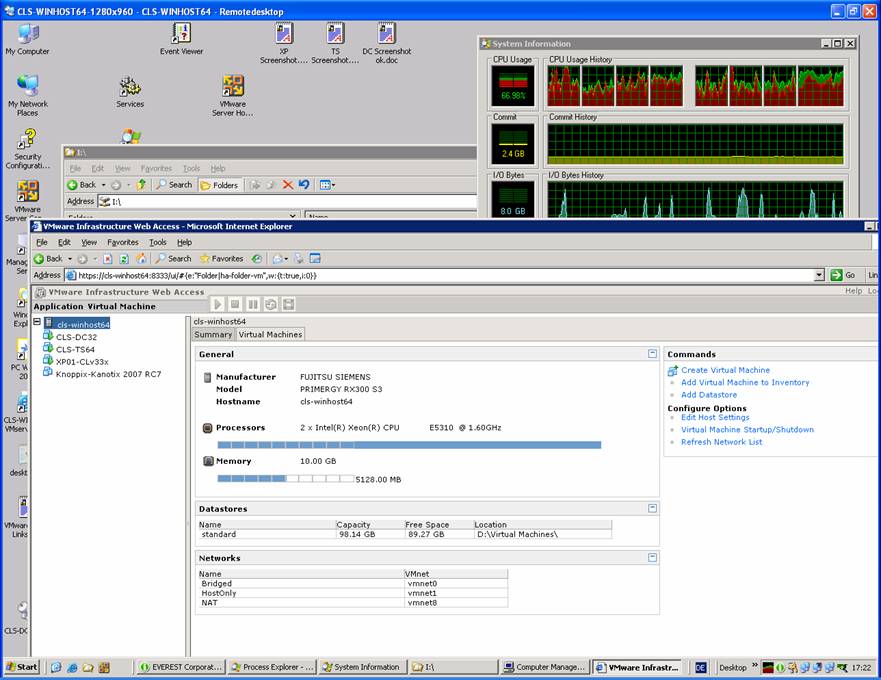Click the Power Off stop button
Image resolution: width=881 pixels, height=680 pixels.
click(235, 304)
